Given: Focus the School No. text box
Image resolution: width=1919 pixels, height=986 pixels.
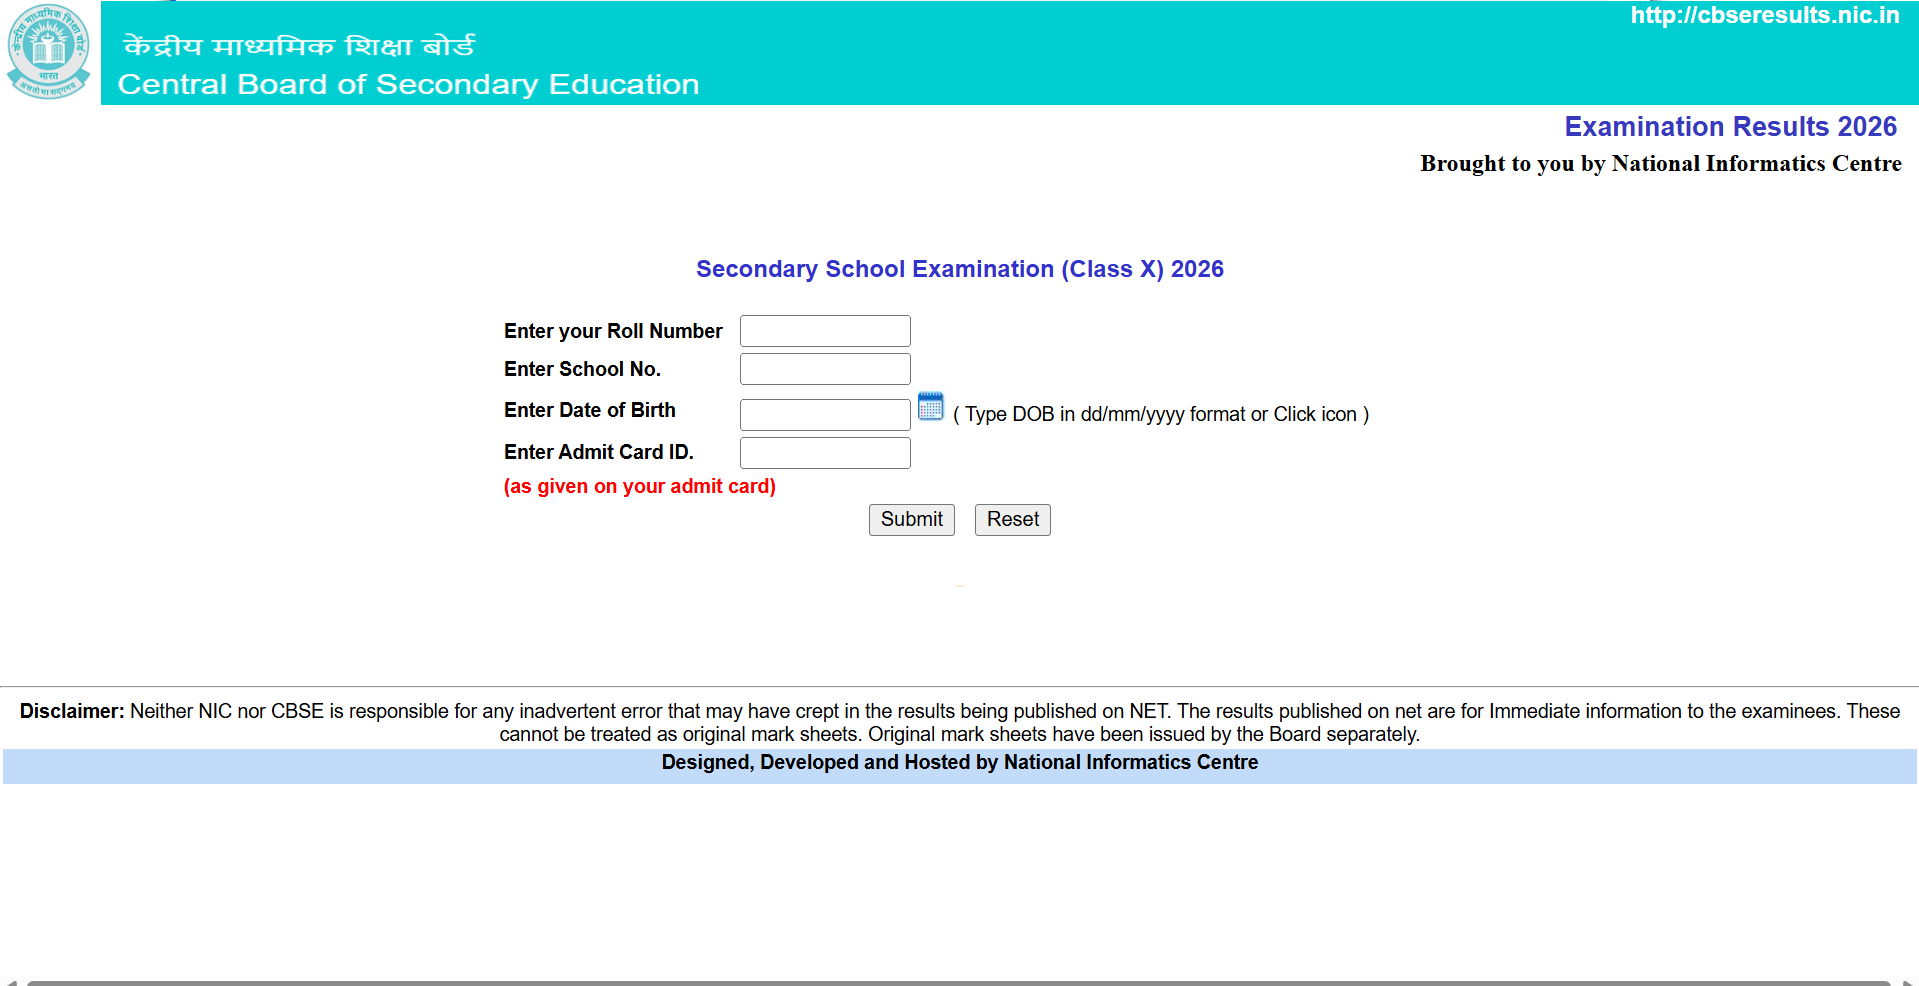Looking at the screenshot, I should coord(824,369).
